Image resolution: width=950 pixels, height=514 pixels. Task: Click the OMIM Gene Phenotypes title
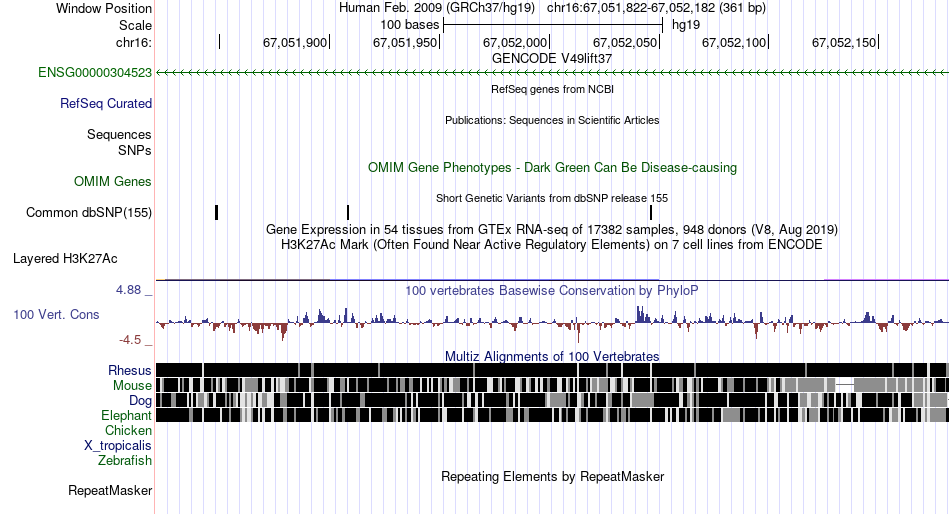point(552,168)
